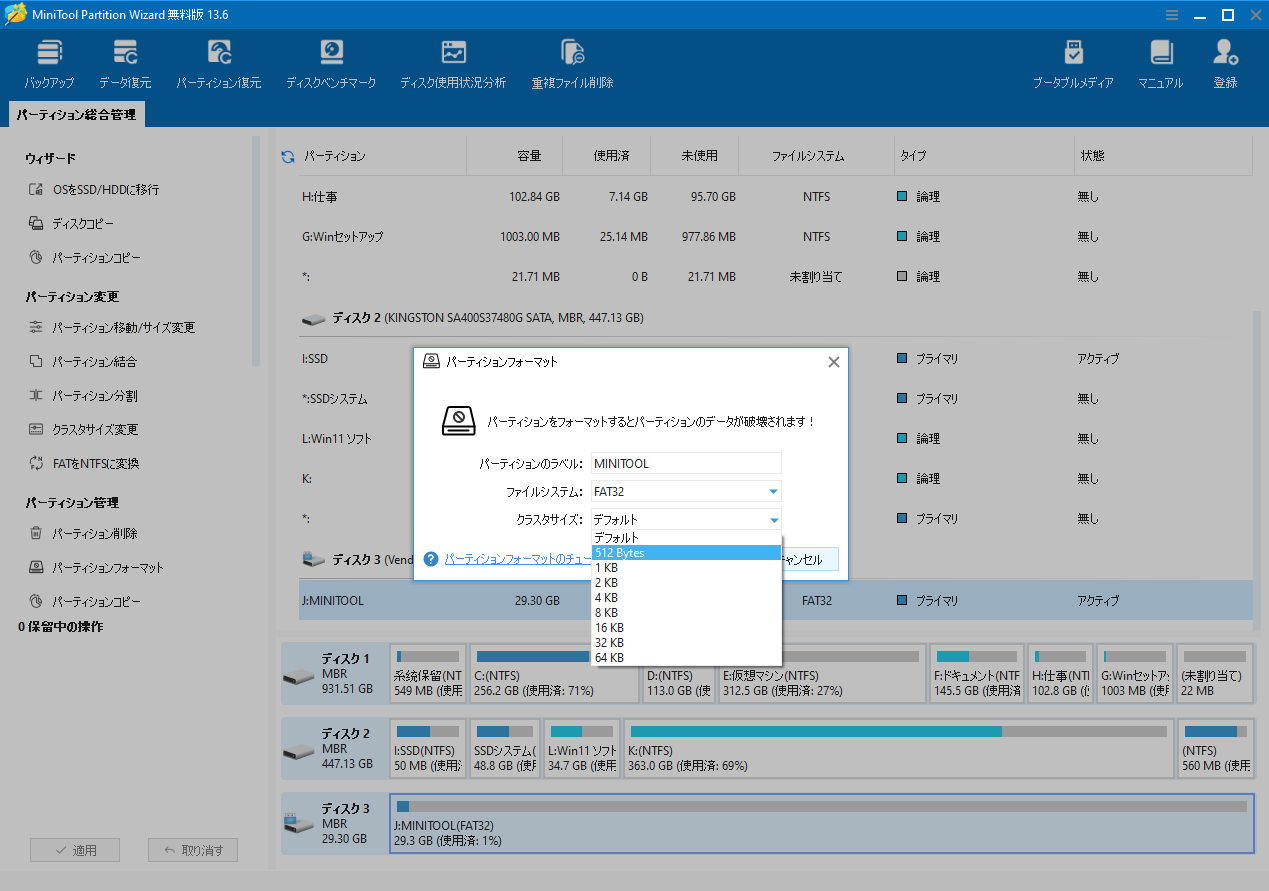Choose デフォルト cluster size option

(686, 538)
